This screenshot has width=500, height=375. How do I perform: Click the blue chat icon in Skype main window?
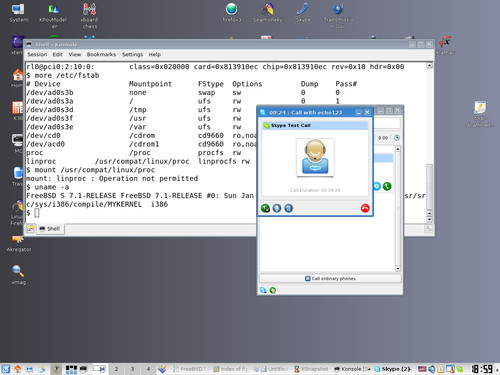(x=377, y=186)
